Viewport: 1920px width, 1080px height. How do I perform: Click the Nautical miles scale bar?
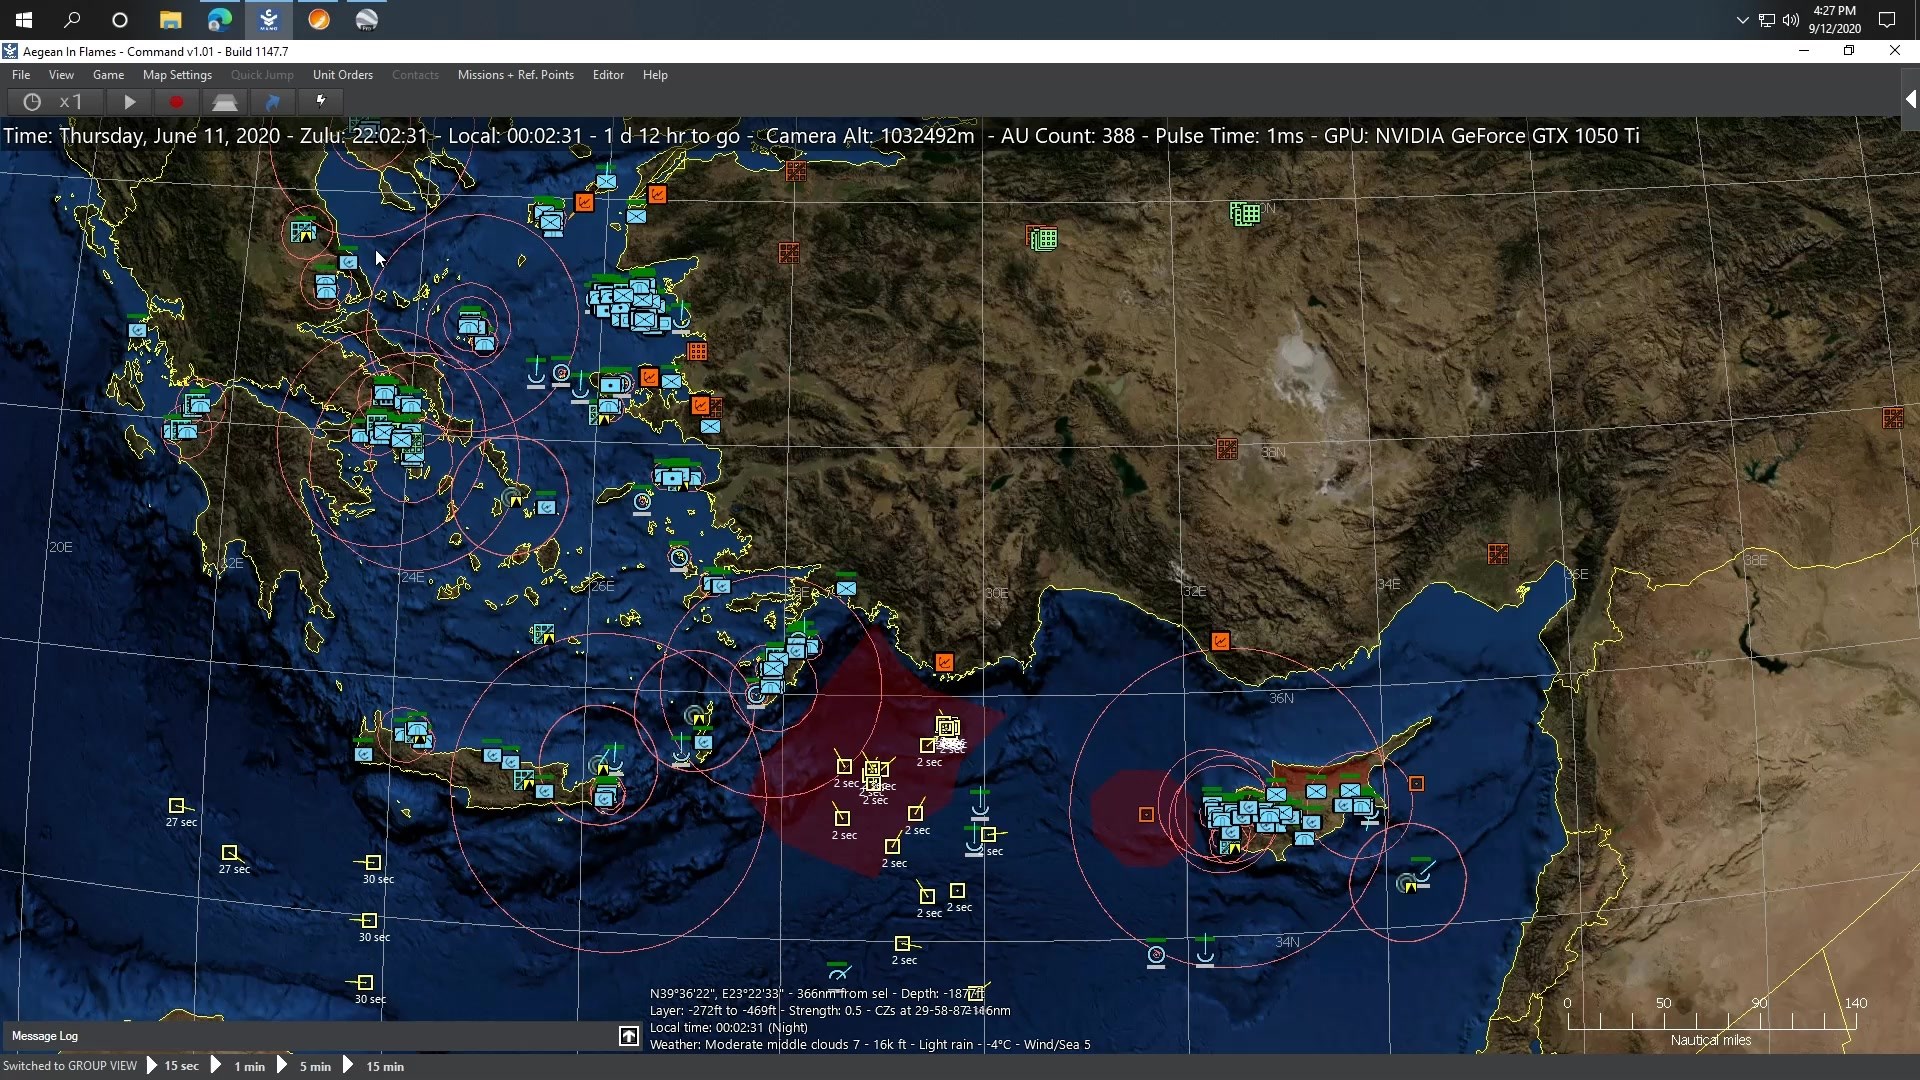point(1711,1022)
